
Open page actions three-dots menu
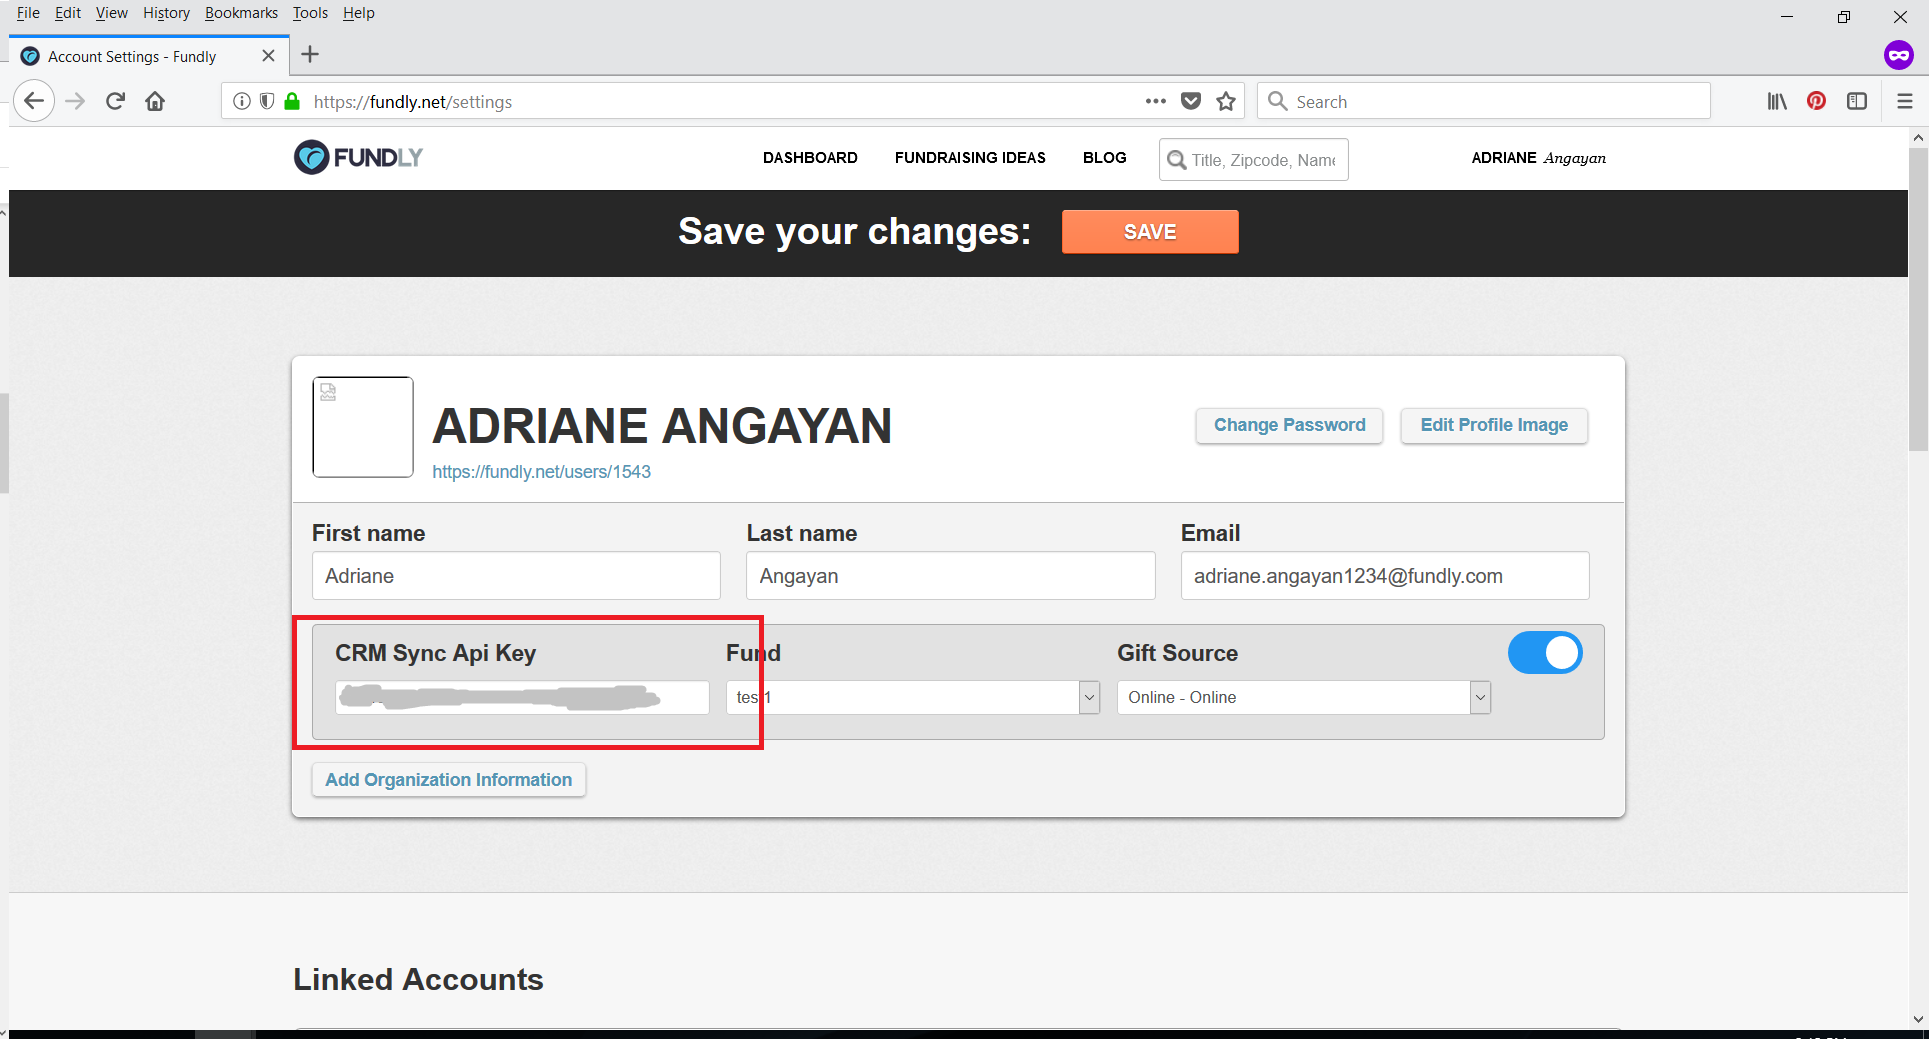(1156, 101)
